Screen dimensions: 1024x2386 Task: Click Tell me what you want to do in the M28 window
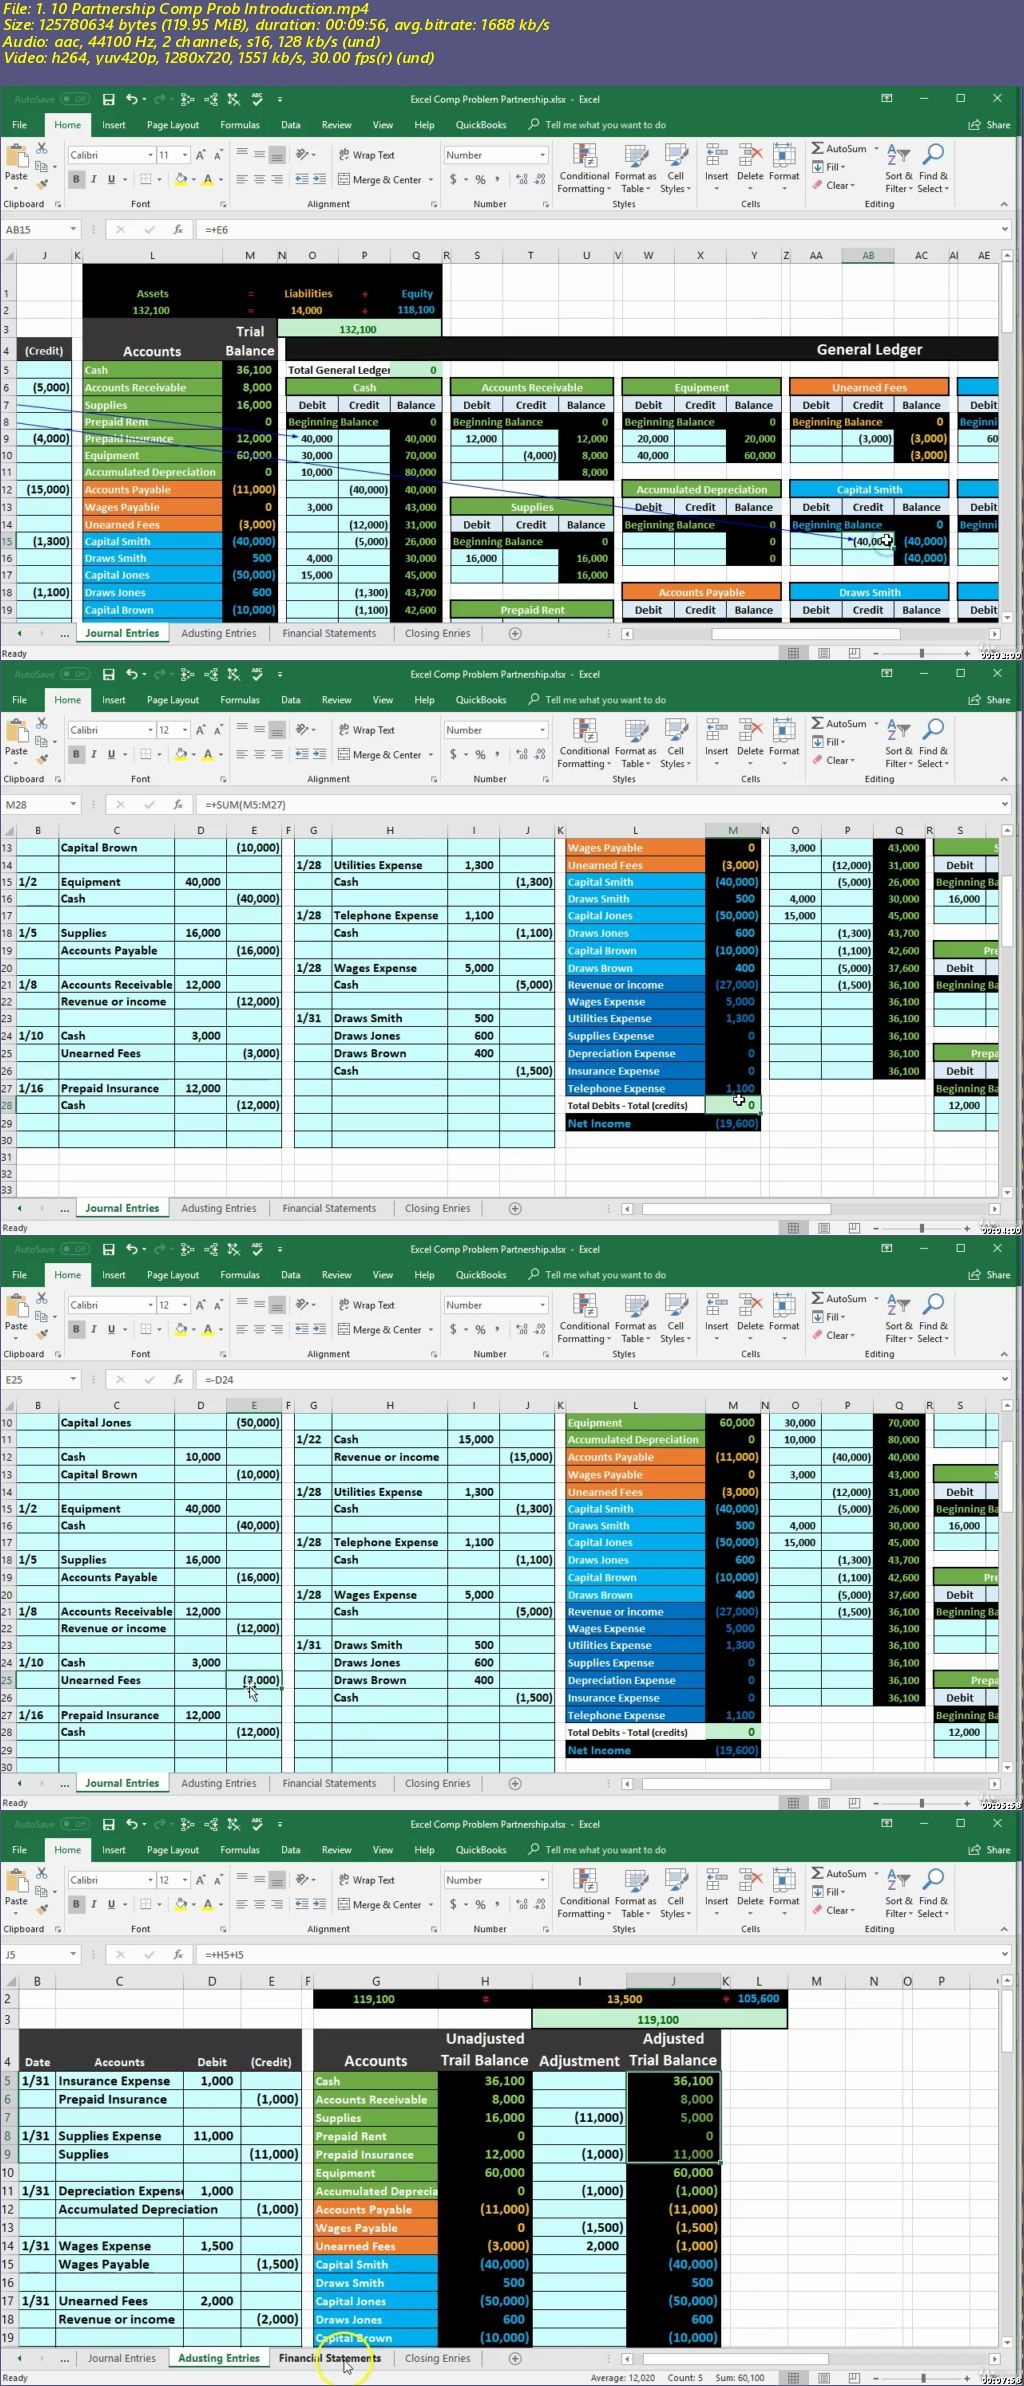(x=597, y=700)
